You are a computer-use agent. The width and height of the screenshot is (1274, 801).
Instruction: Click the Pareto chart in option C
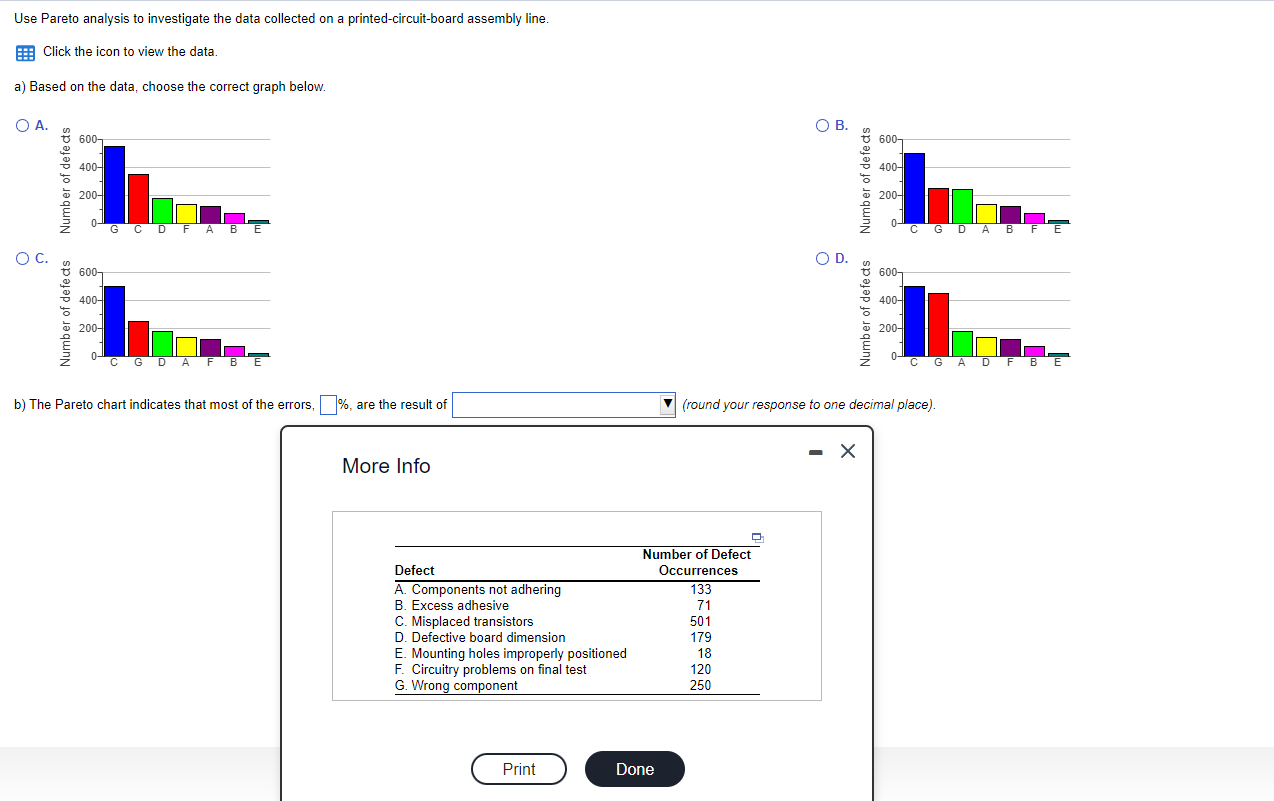(170, 313)
